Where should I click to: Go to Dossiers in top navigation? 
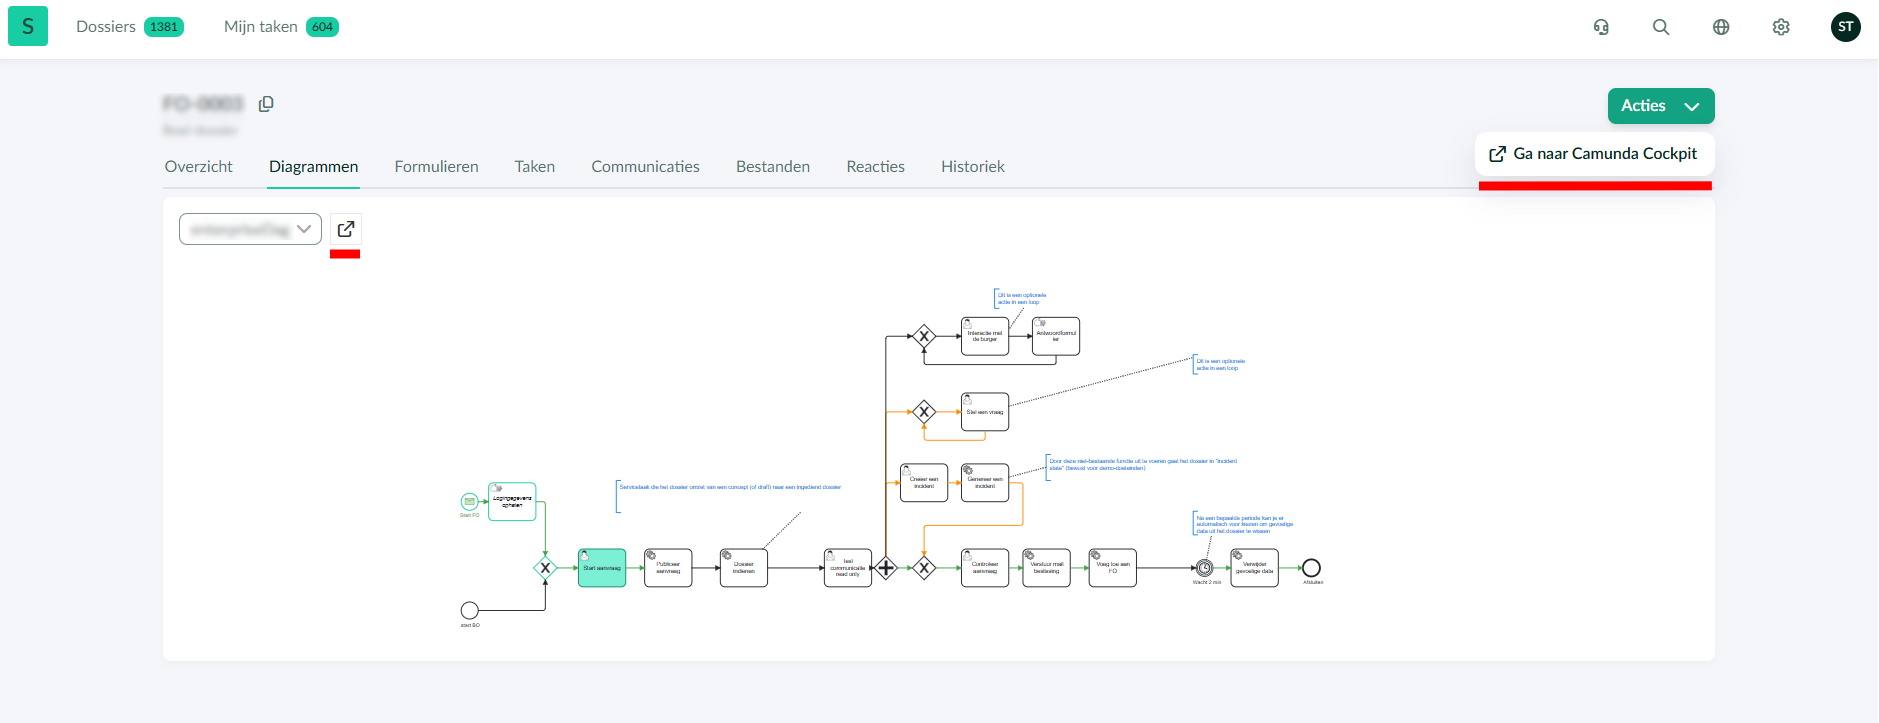(x=106, y=27)
